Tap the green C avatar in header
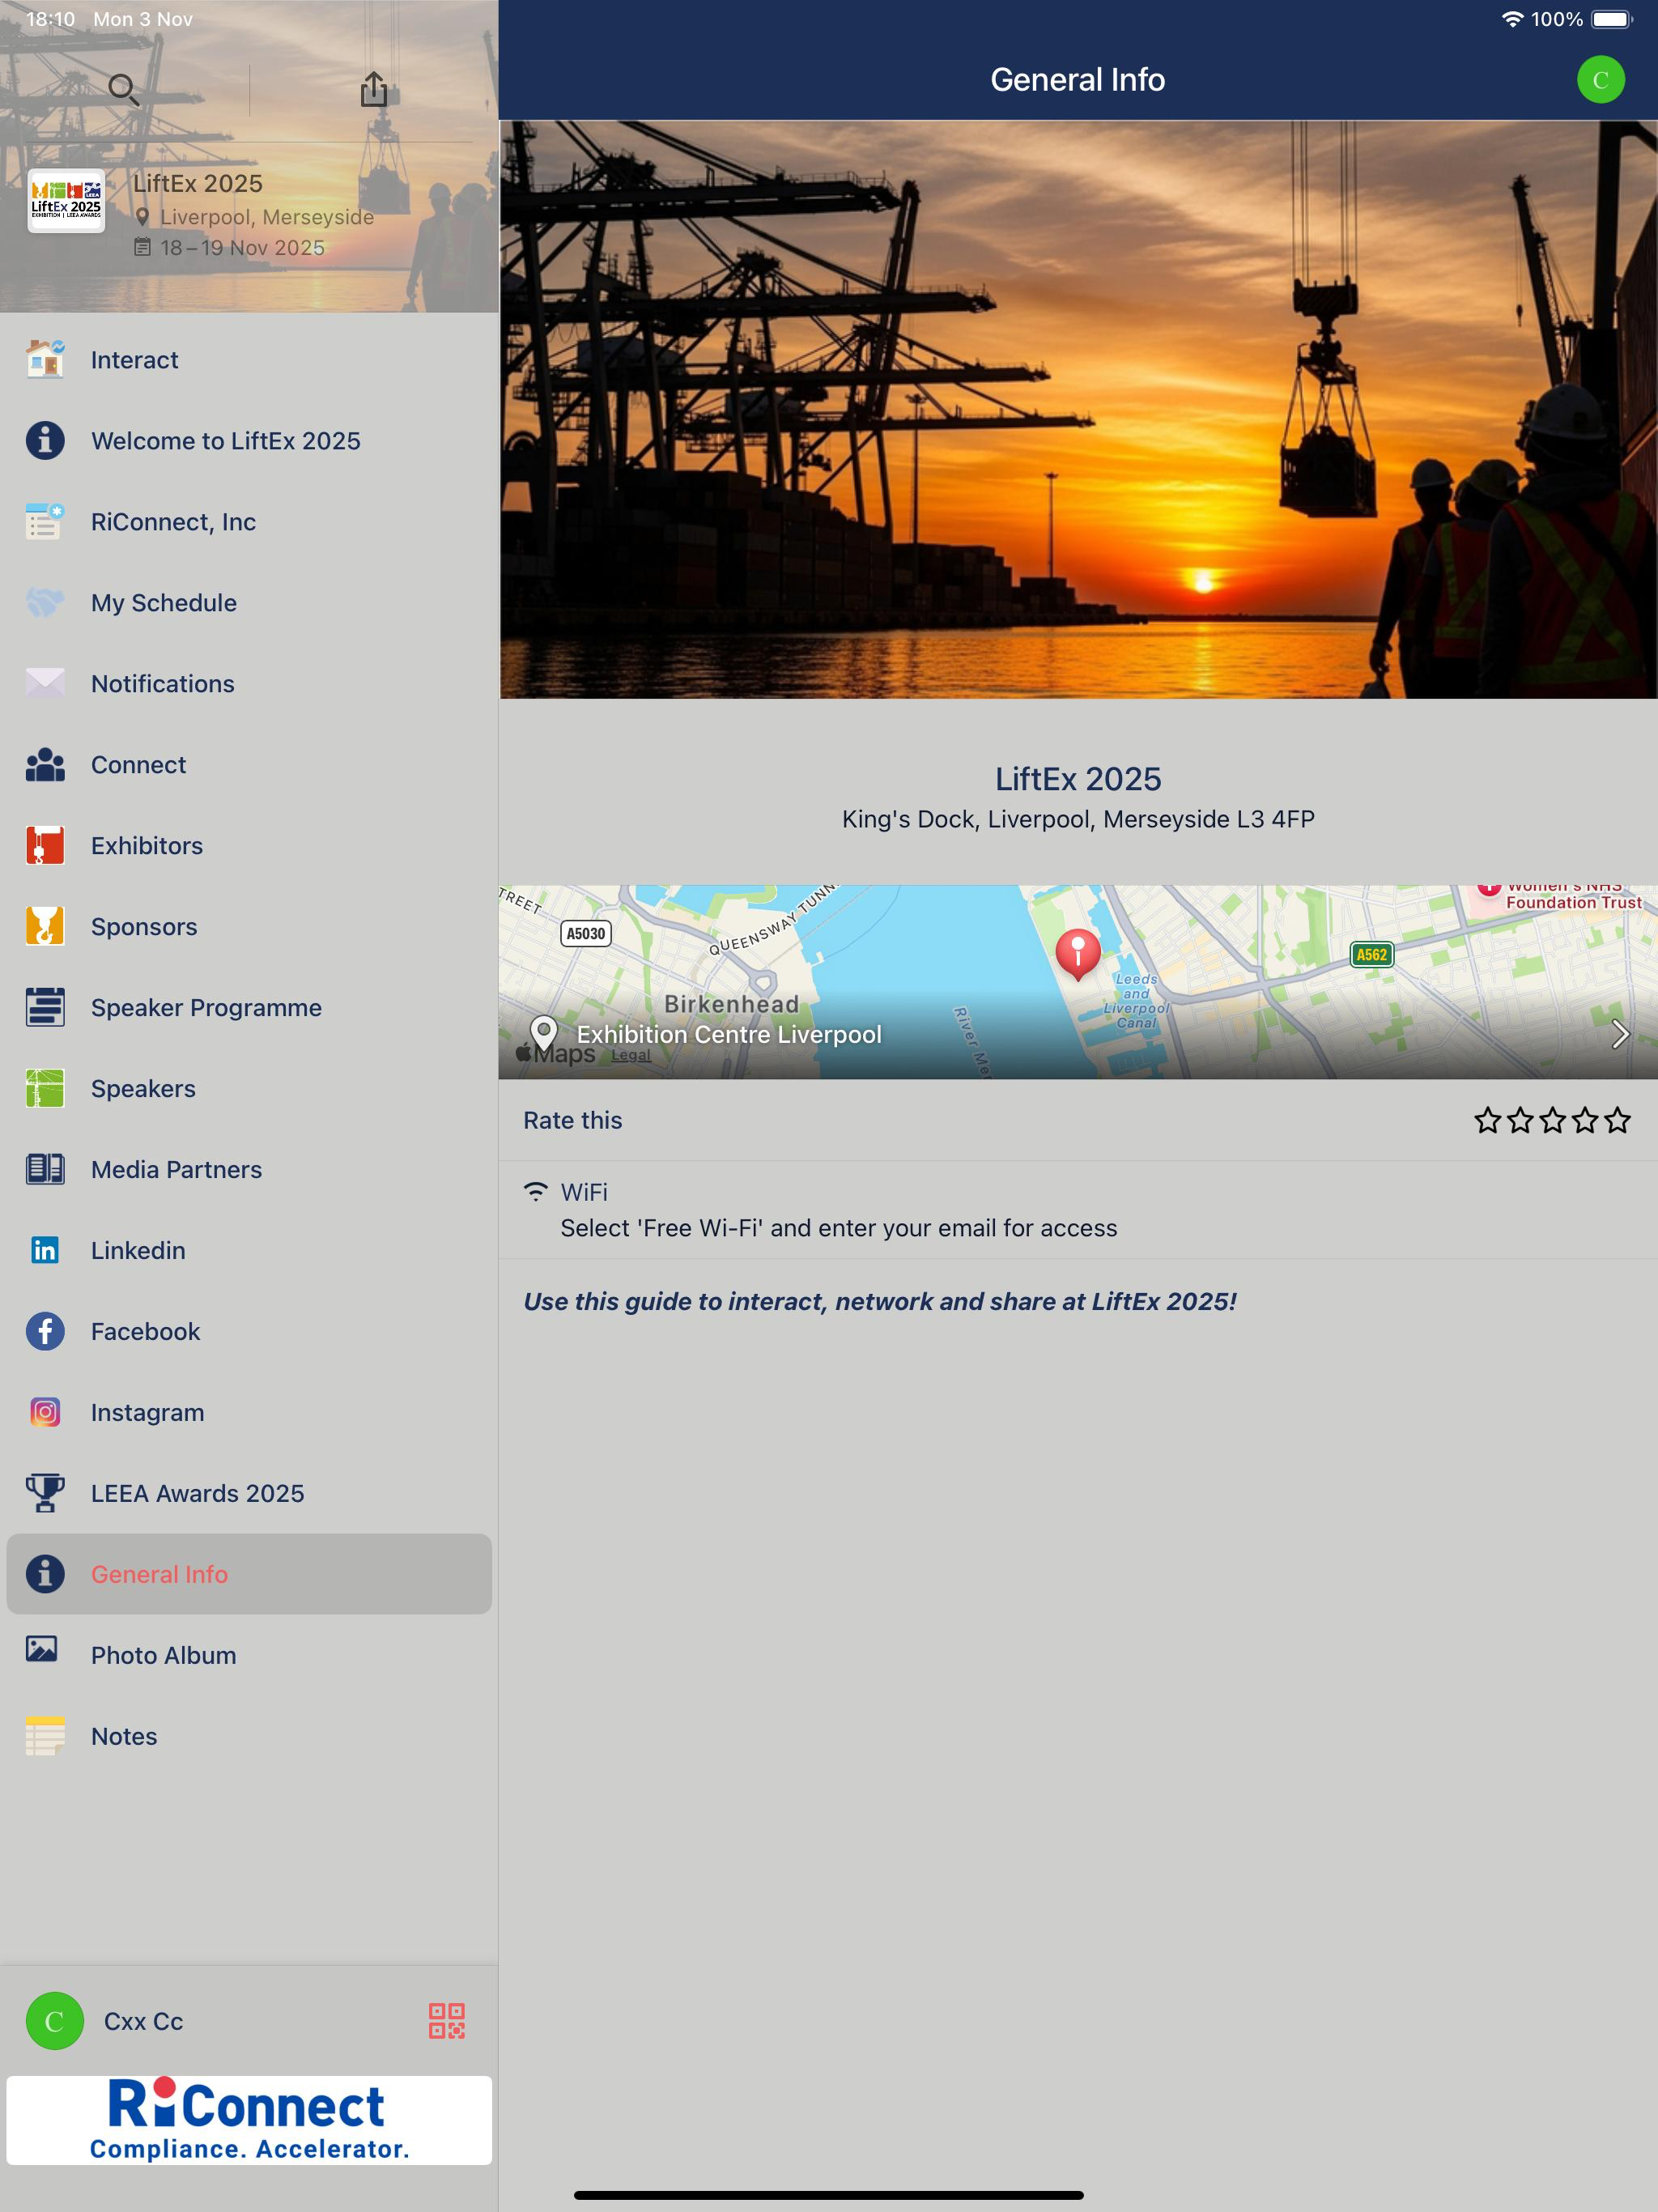1658x2212 pixels. (x=1600, y=79)
